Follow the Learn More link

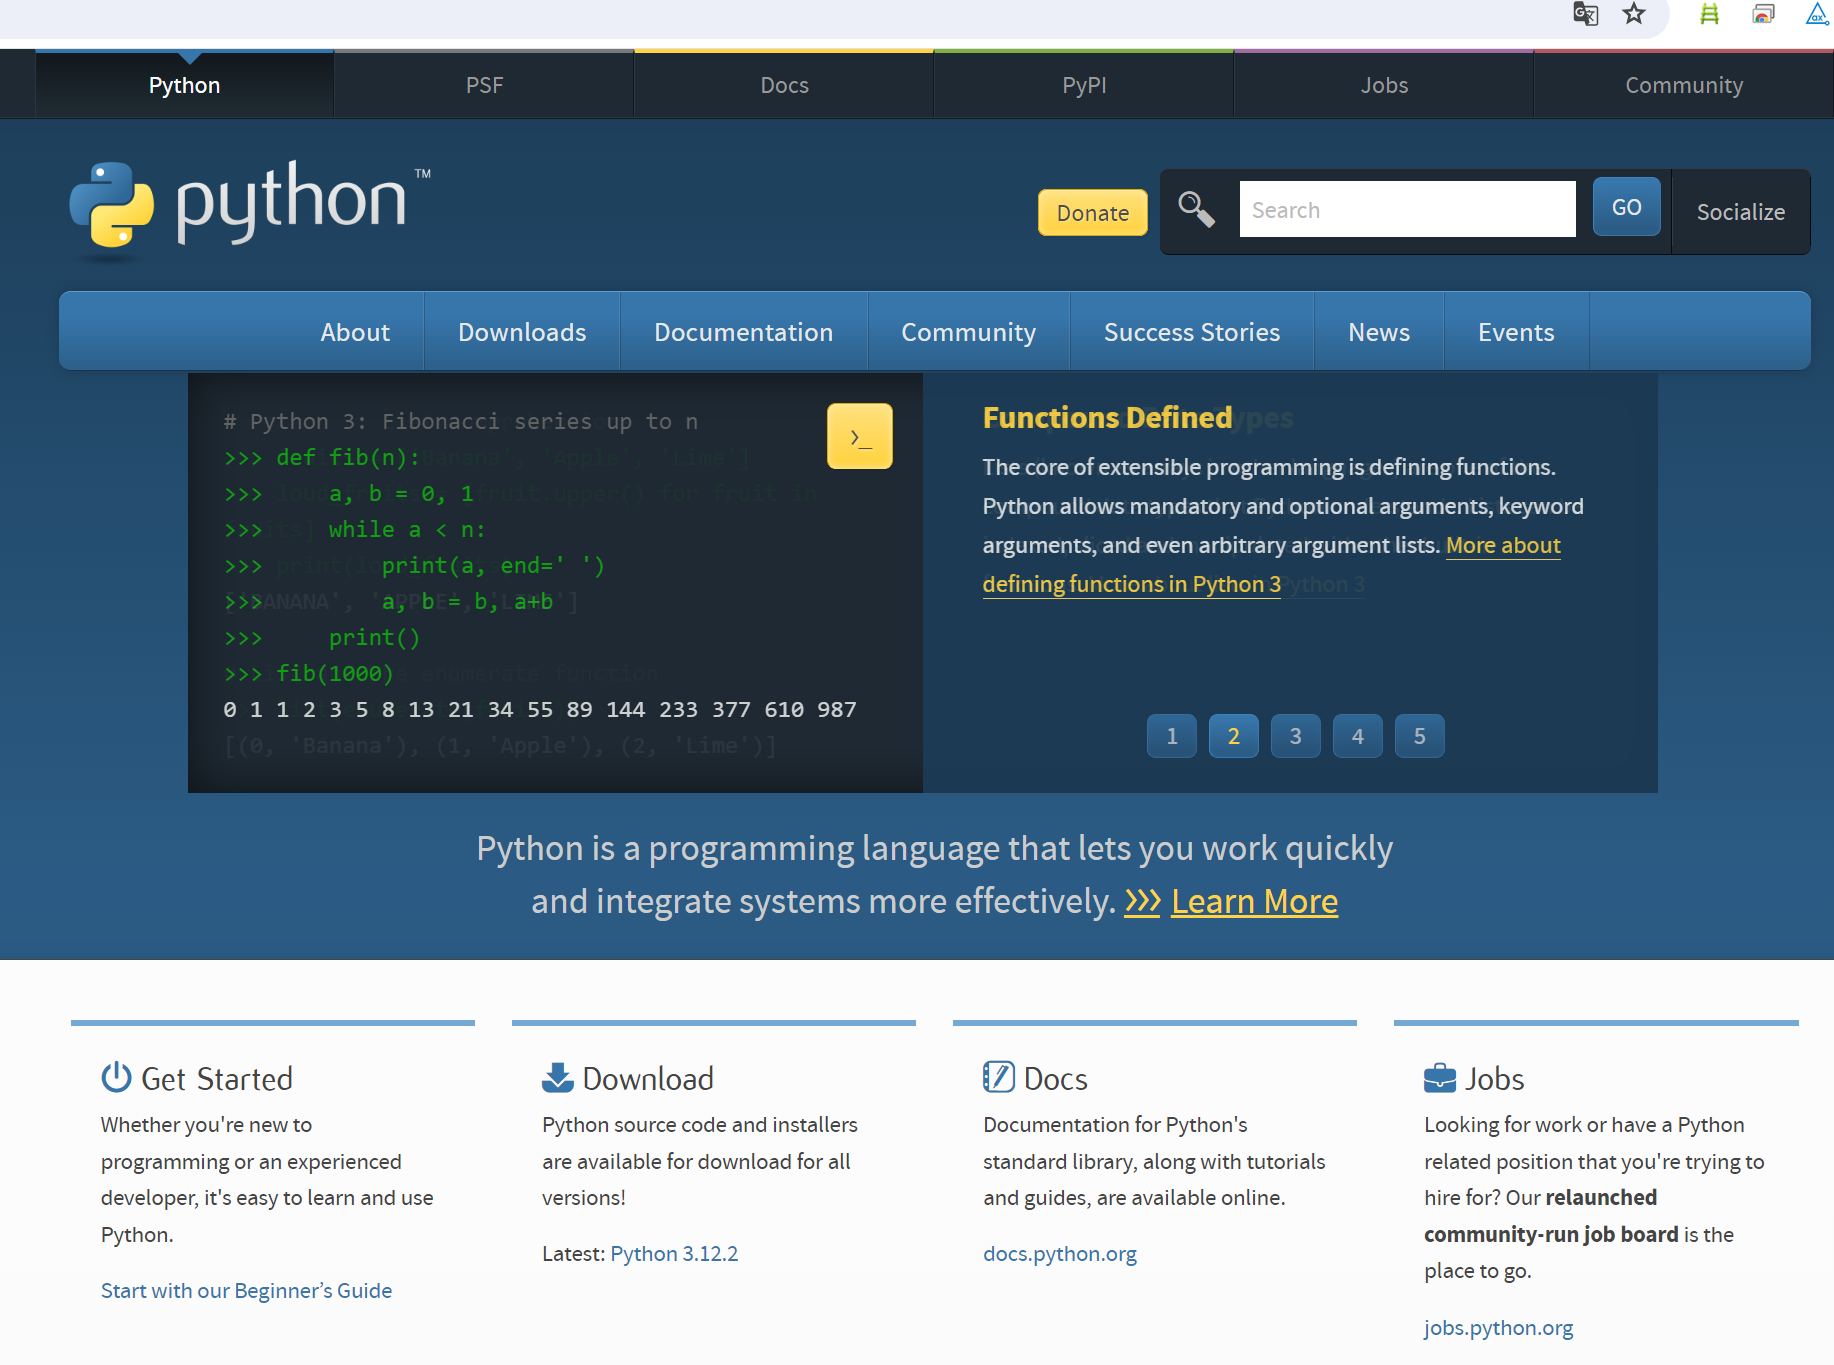pyautogui.click(x=1254, y=901)
